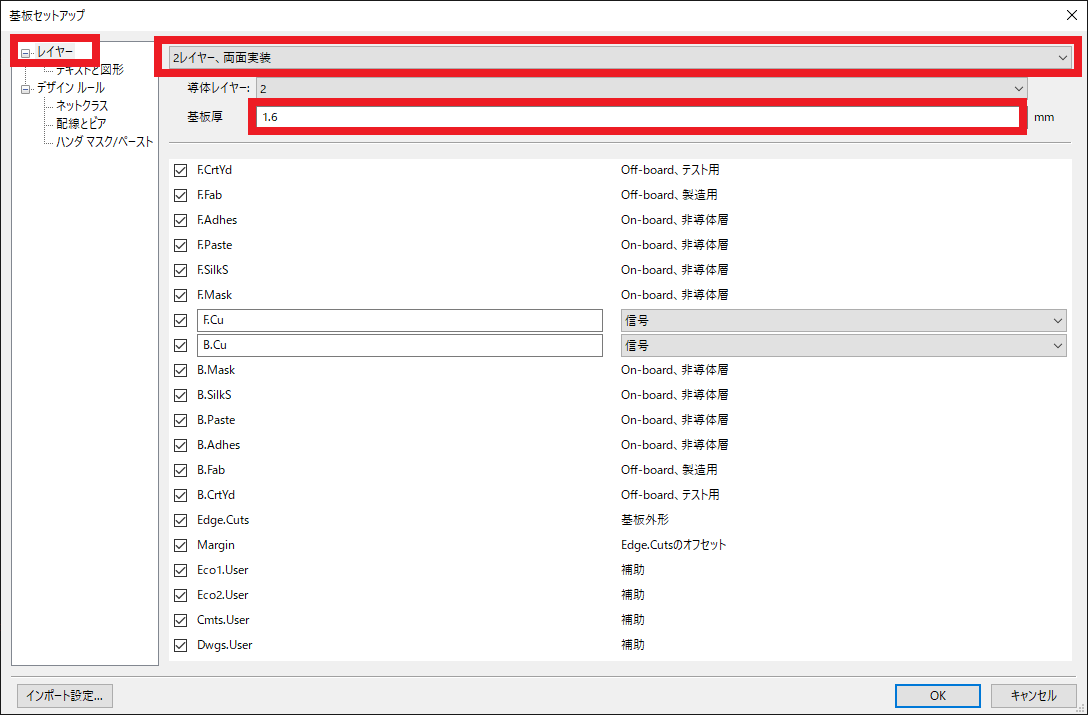Click the F.Cu layer name field
The width and height of the screenshot is (1088, 715).
click(400, 320)
